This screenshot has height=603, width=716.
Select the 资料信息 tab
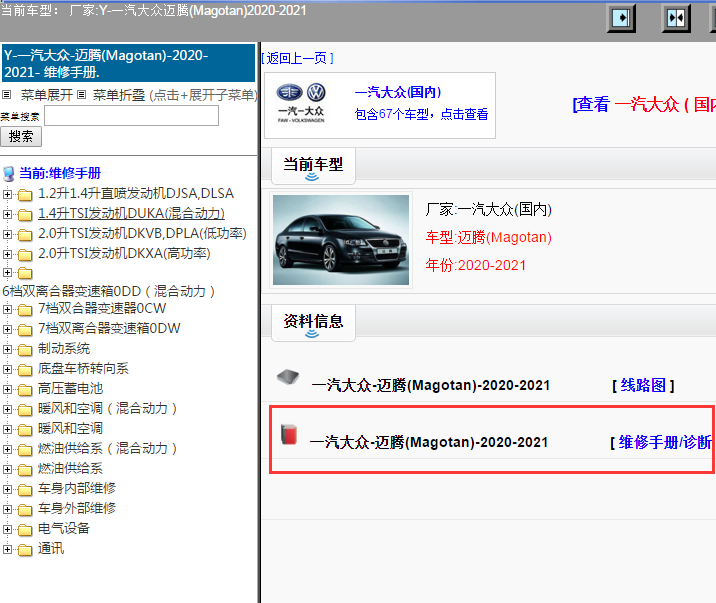point(313,322)
